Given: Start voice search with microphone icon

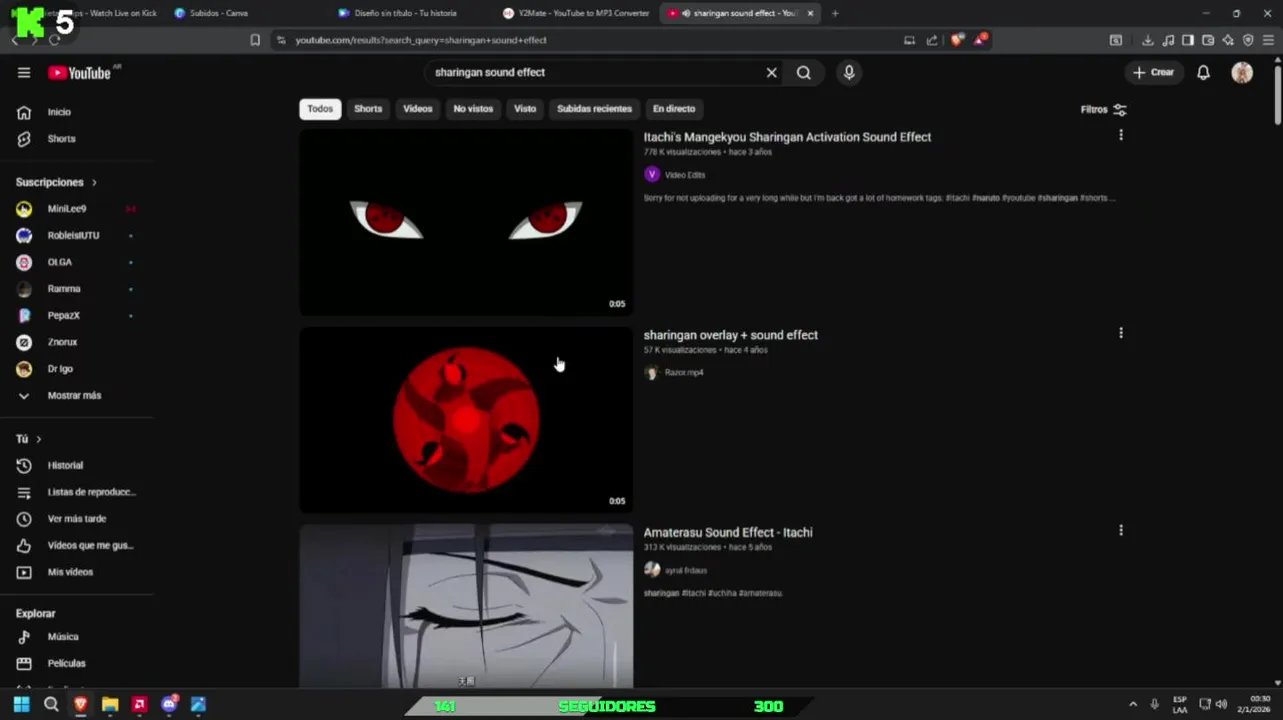Looking at the screenshot, I should [x=849, y=72].
